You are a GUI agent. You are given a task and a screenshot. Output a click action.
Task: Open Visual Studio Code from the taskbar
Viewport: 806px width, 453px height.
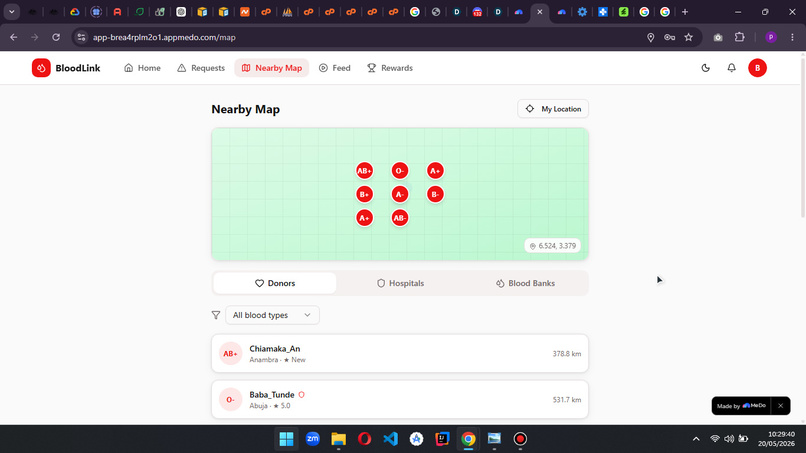pos(391,439)
